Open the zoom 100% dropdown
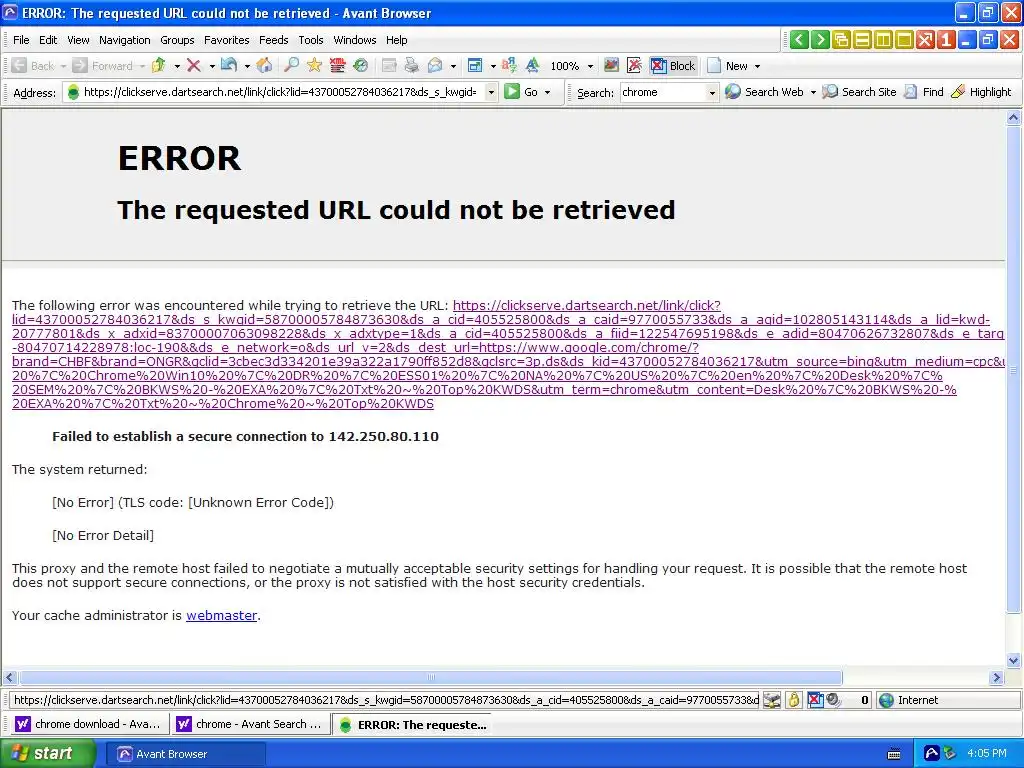This screenshot has width=1024, height=768. pos(590,66)
